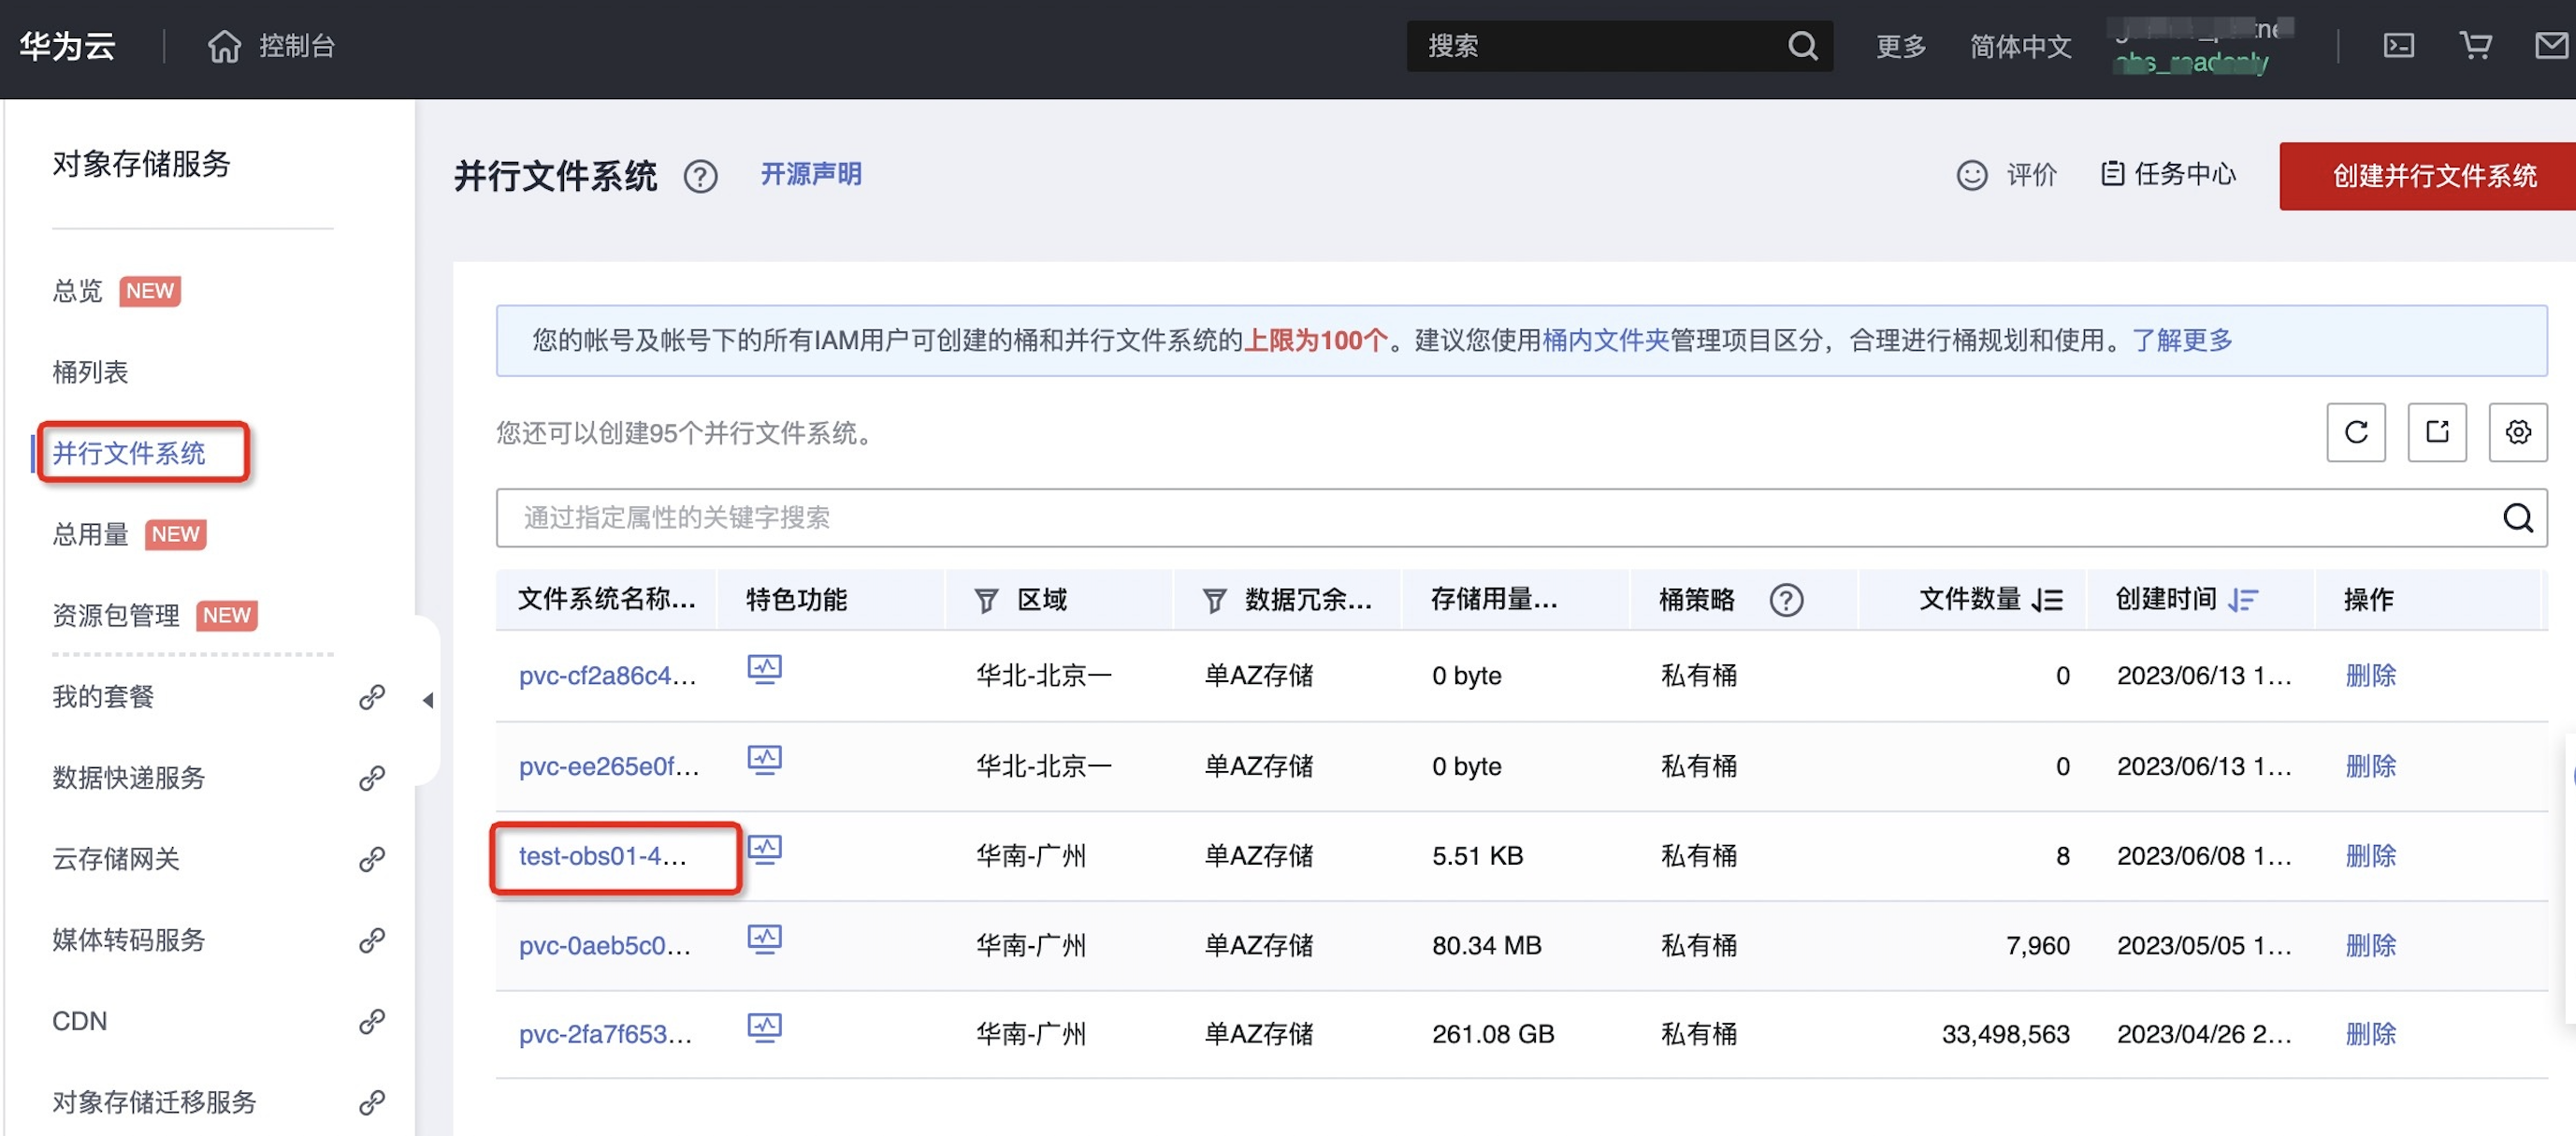The image size is (2576, 1136).
Task: Open the 更多 menu in top bar
Action: [1900, 46]
